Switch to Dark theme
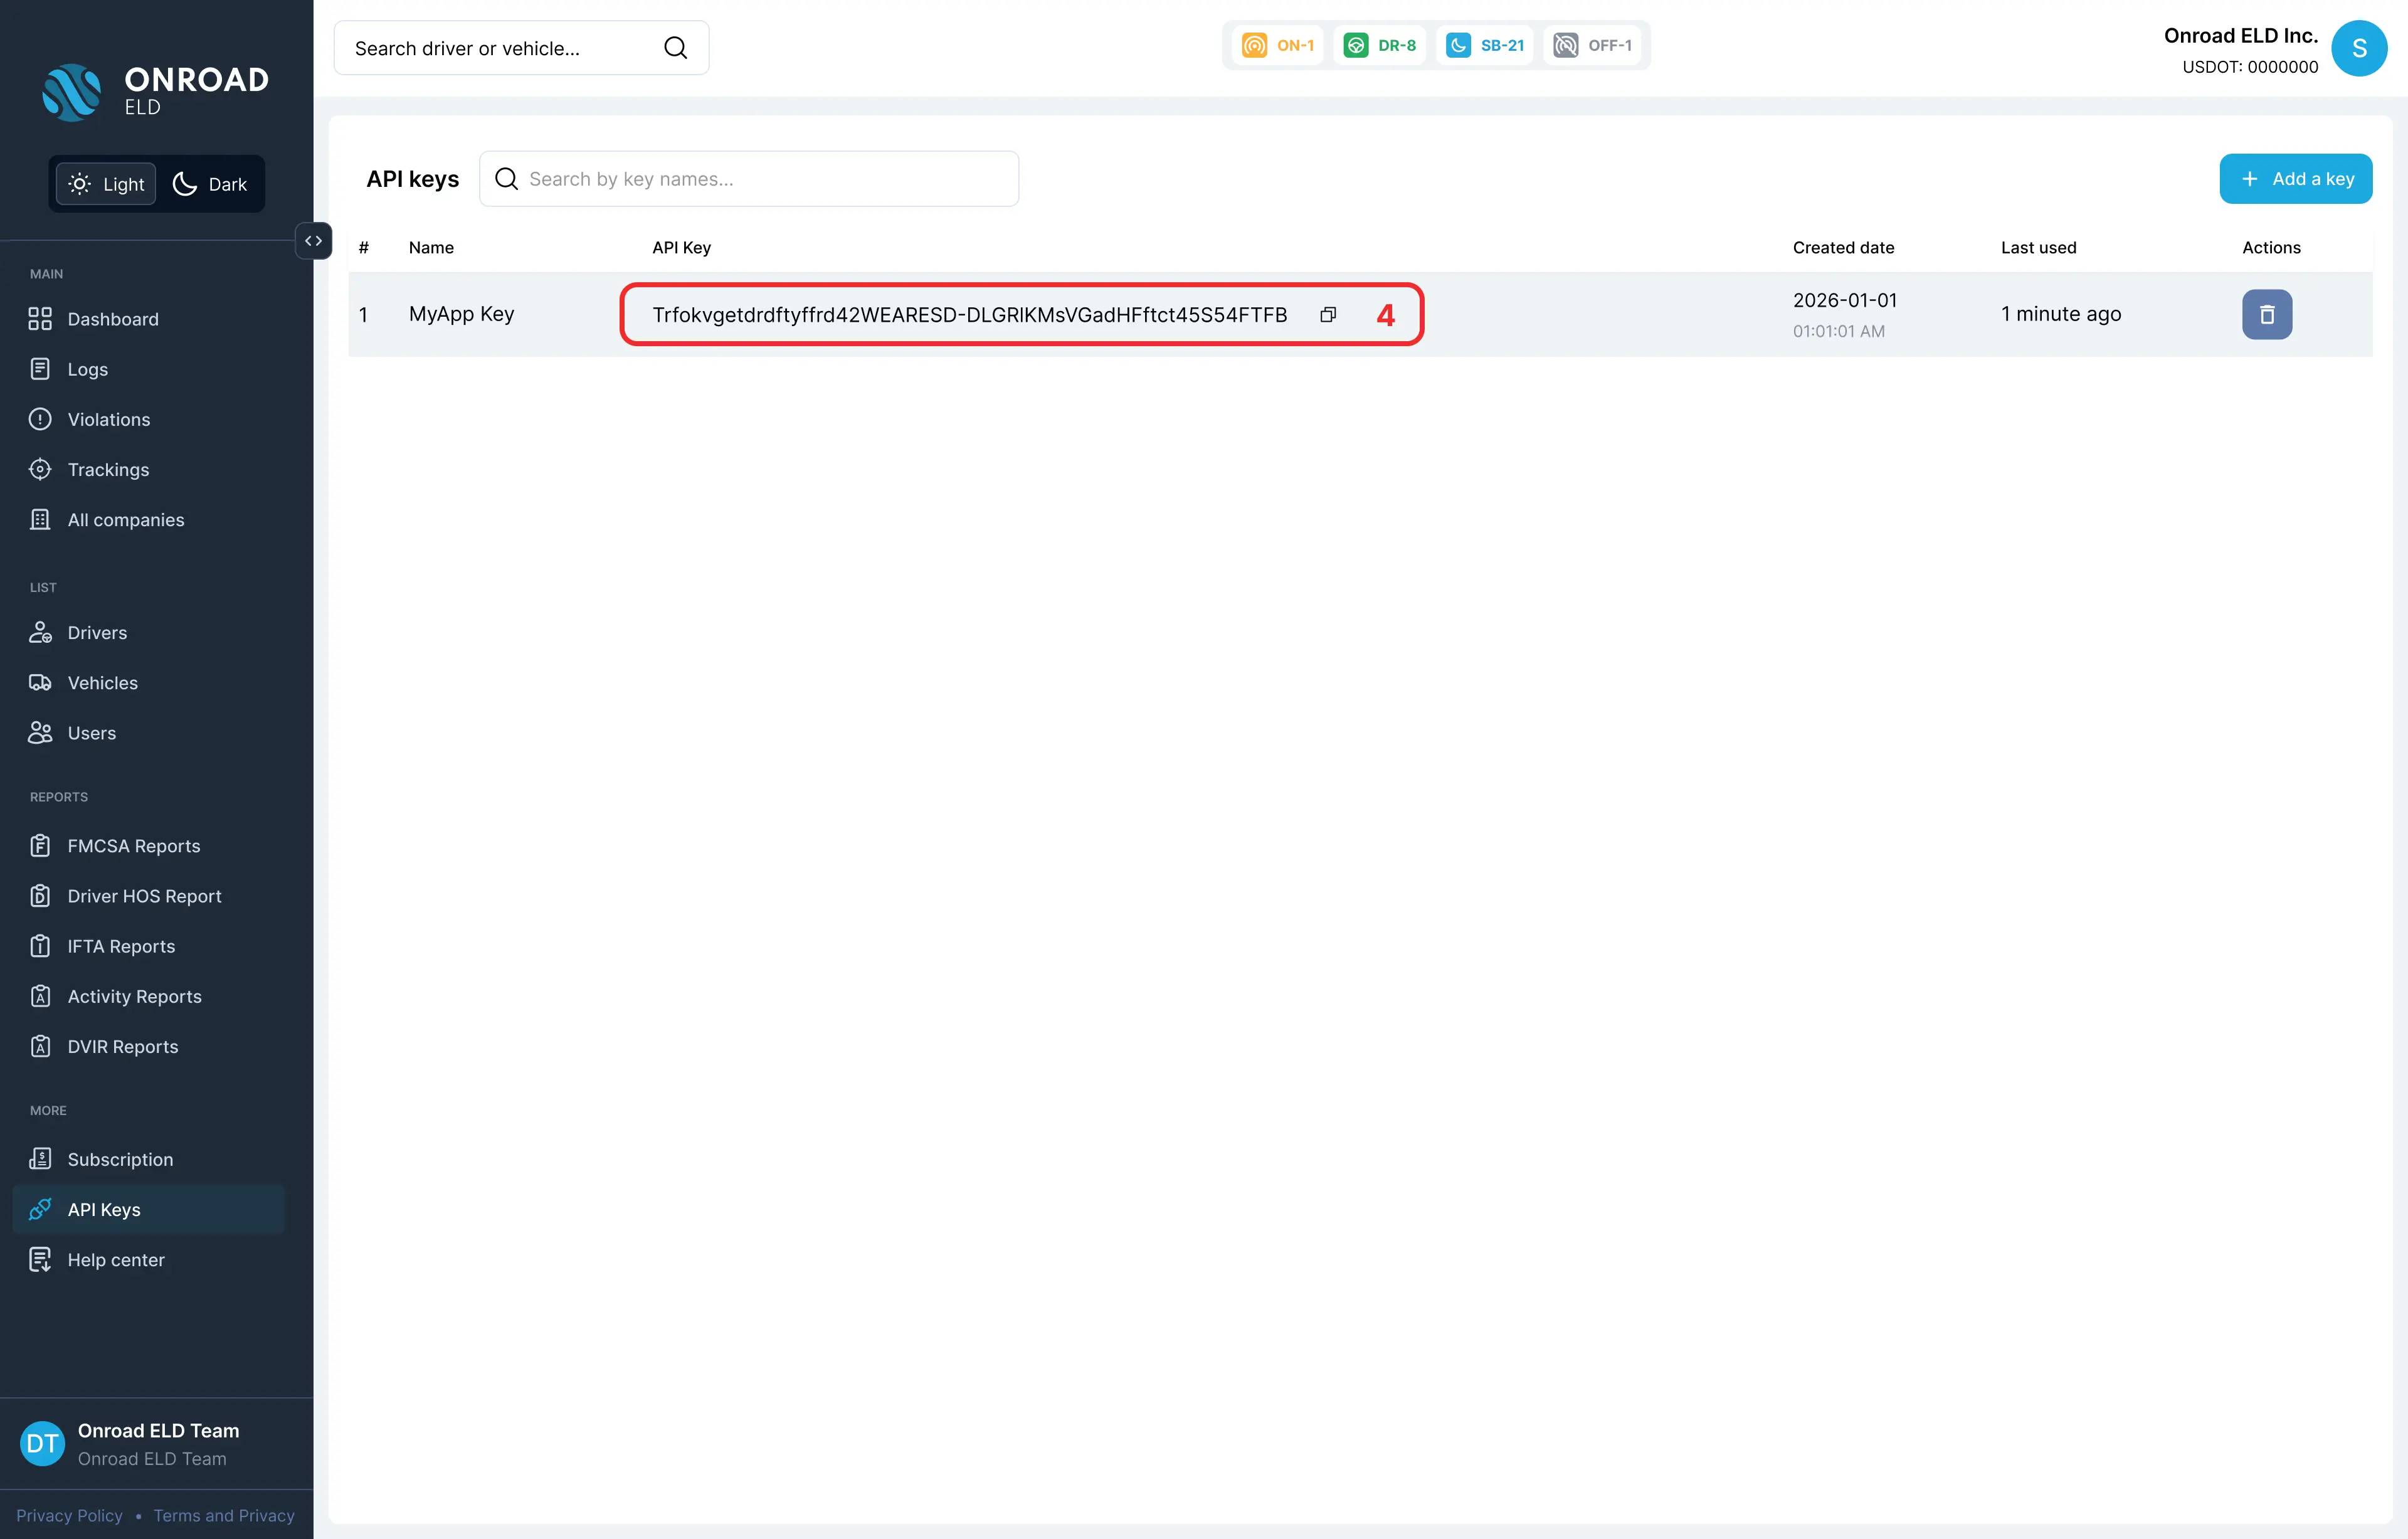2408x1539 pixels. [x=210, y=184]
